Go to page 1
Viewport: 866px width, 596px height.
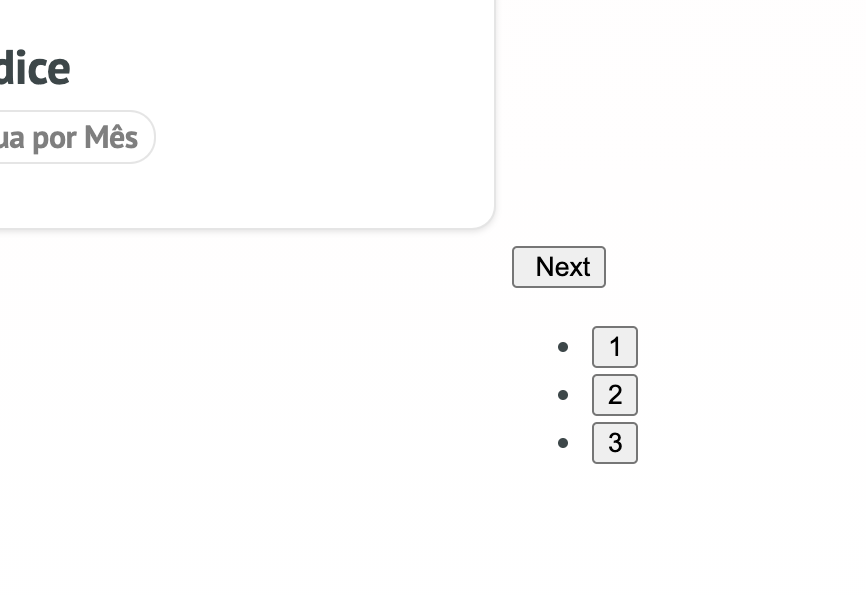tap(614, 347)
